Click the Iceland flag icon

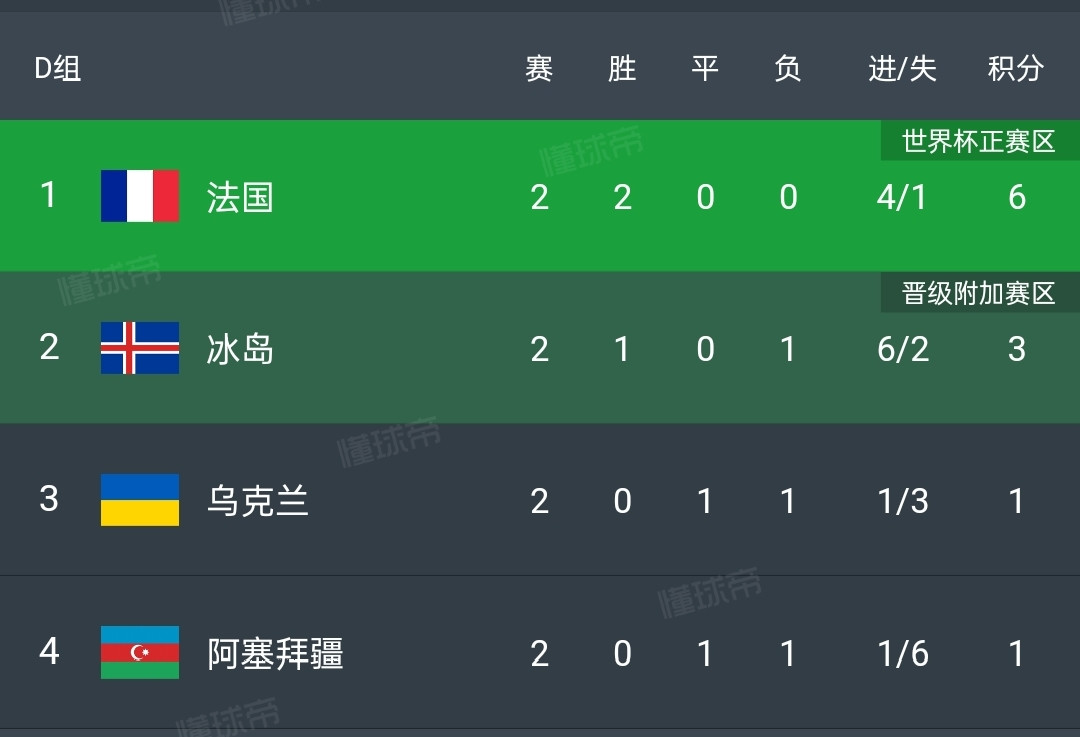point(140,348)
